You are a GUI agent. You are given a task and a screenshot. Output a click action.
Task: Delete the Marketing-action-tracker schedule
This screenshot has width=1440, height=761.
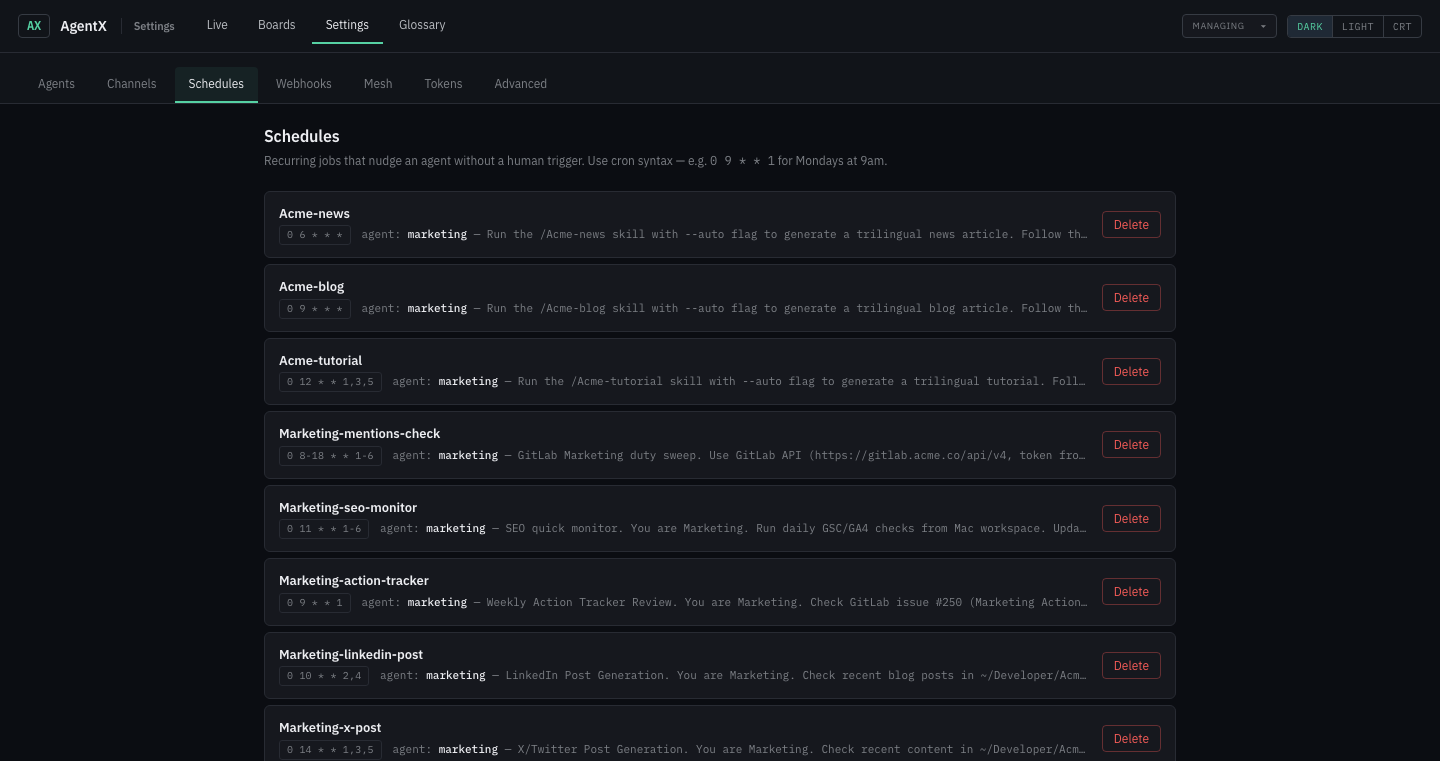pos(1131,592)
